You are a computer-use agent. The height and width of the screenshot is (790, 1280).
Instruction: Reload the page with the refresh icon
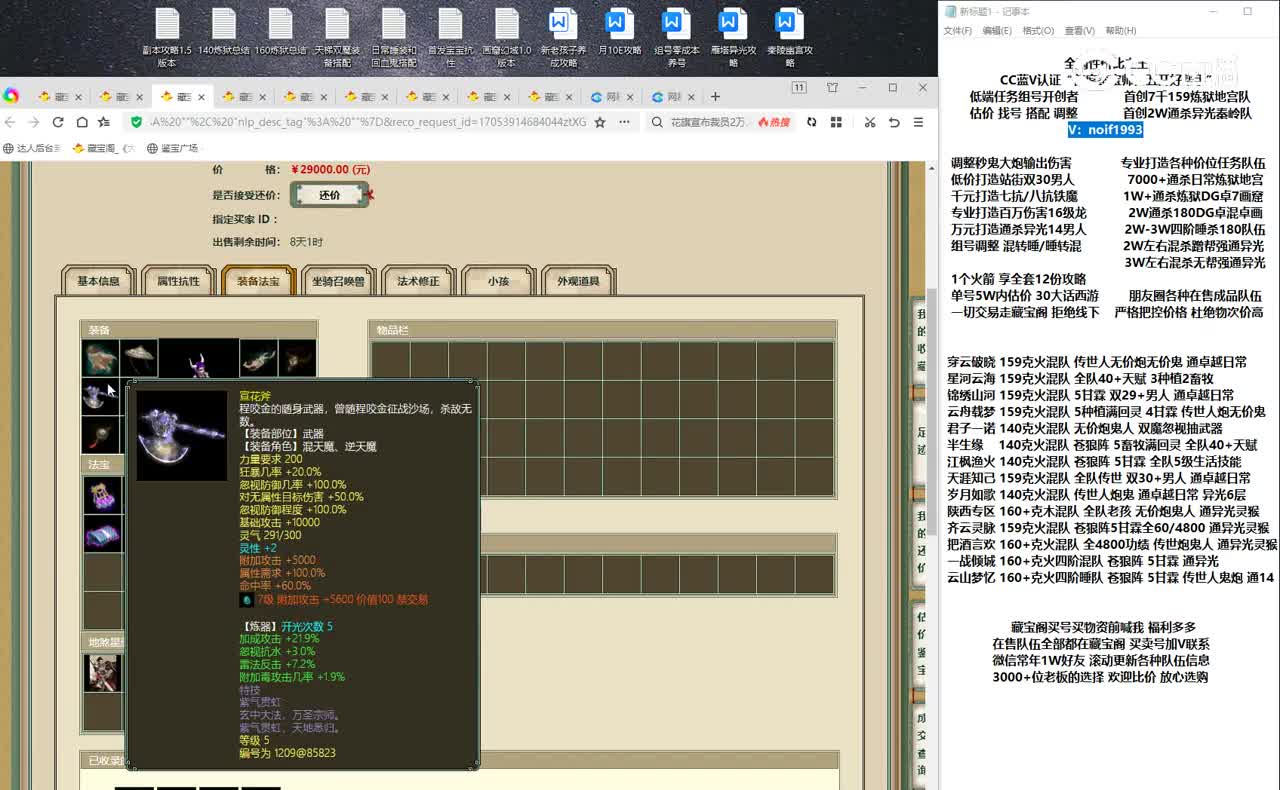(57, 122)
